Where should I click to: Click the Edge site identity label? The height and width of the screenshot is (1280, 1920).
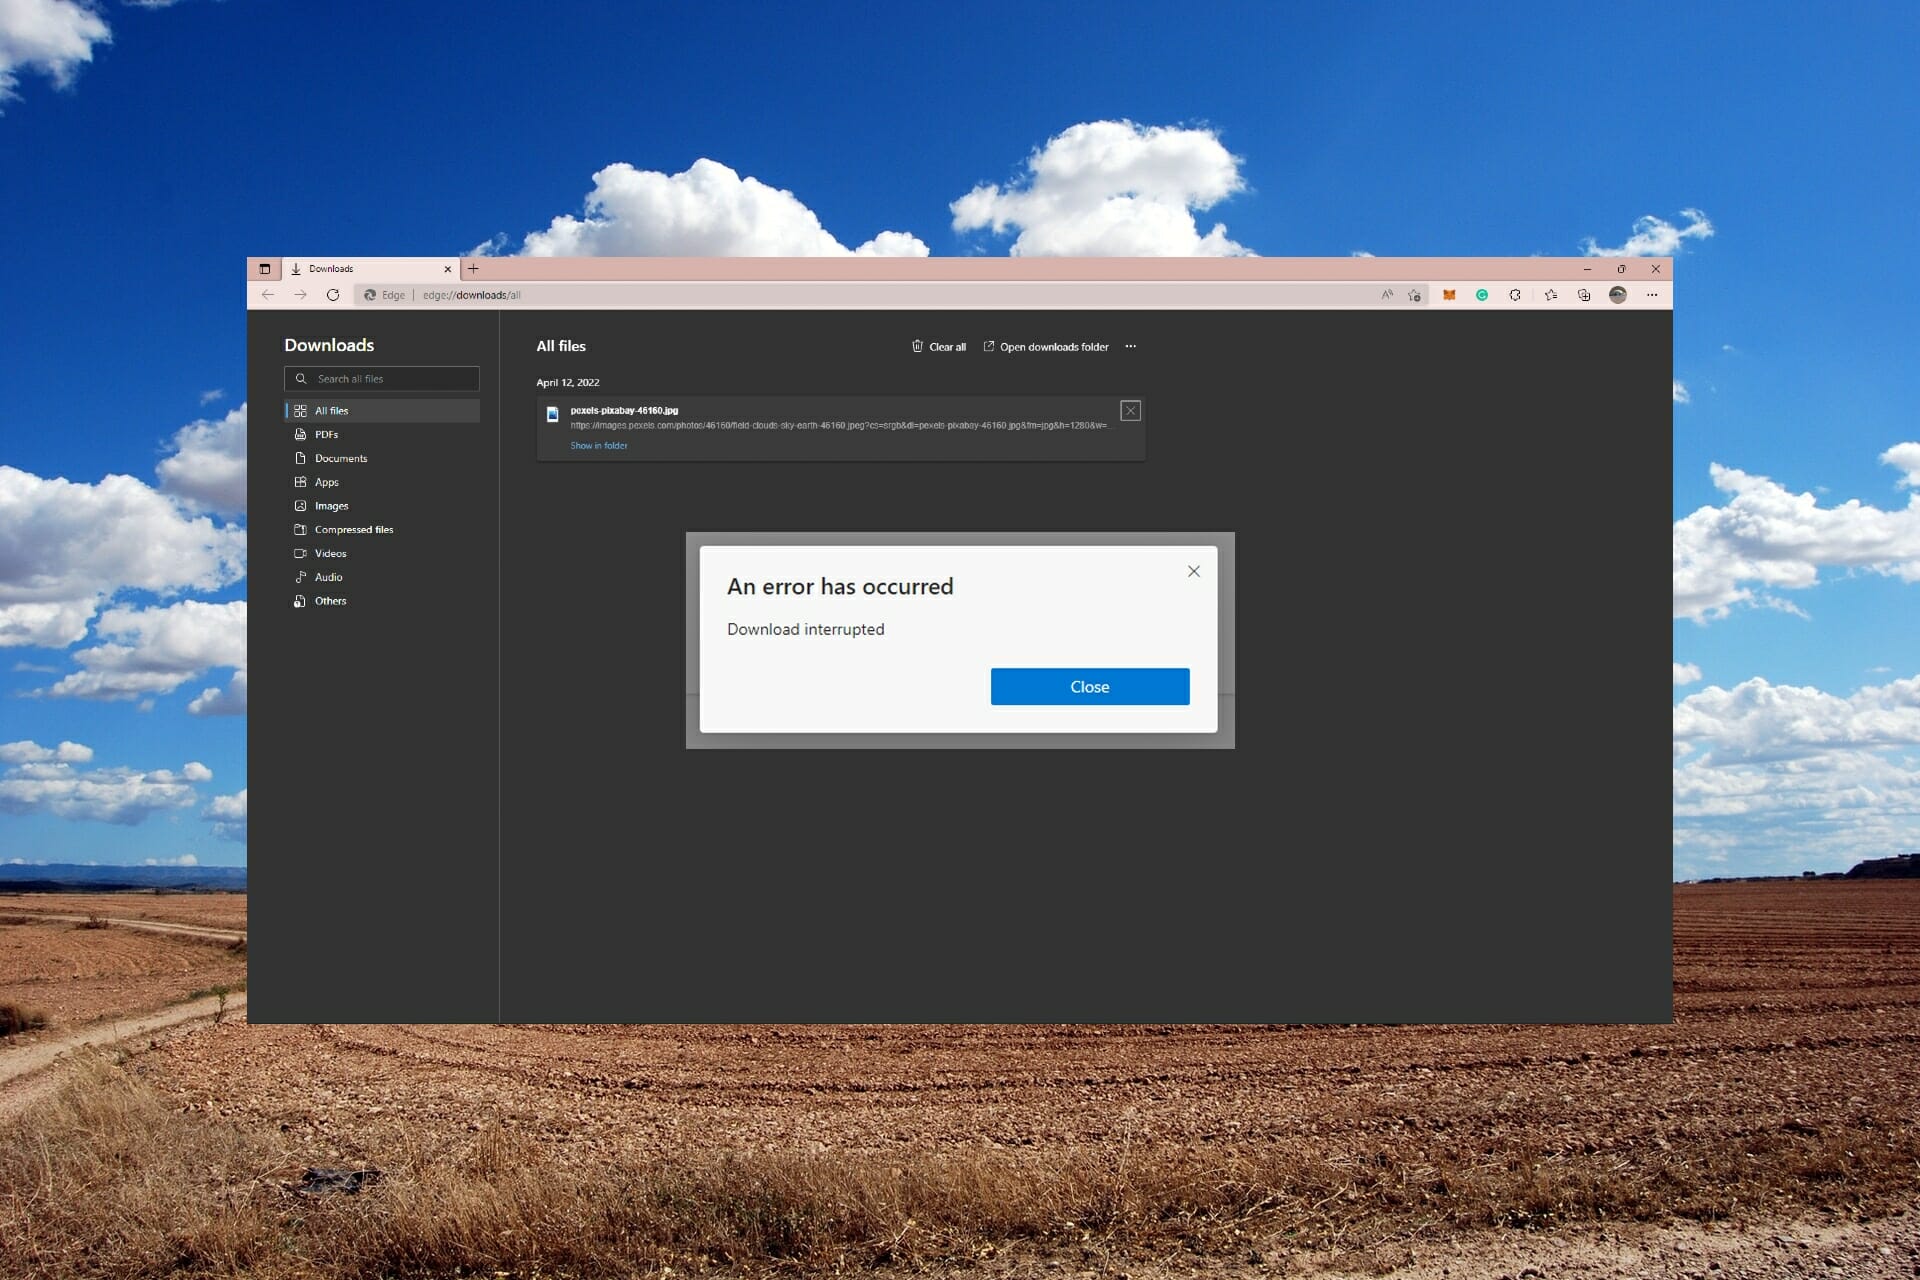point(385,295)
